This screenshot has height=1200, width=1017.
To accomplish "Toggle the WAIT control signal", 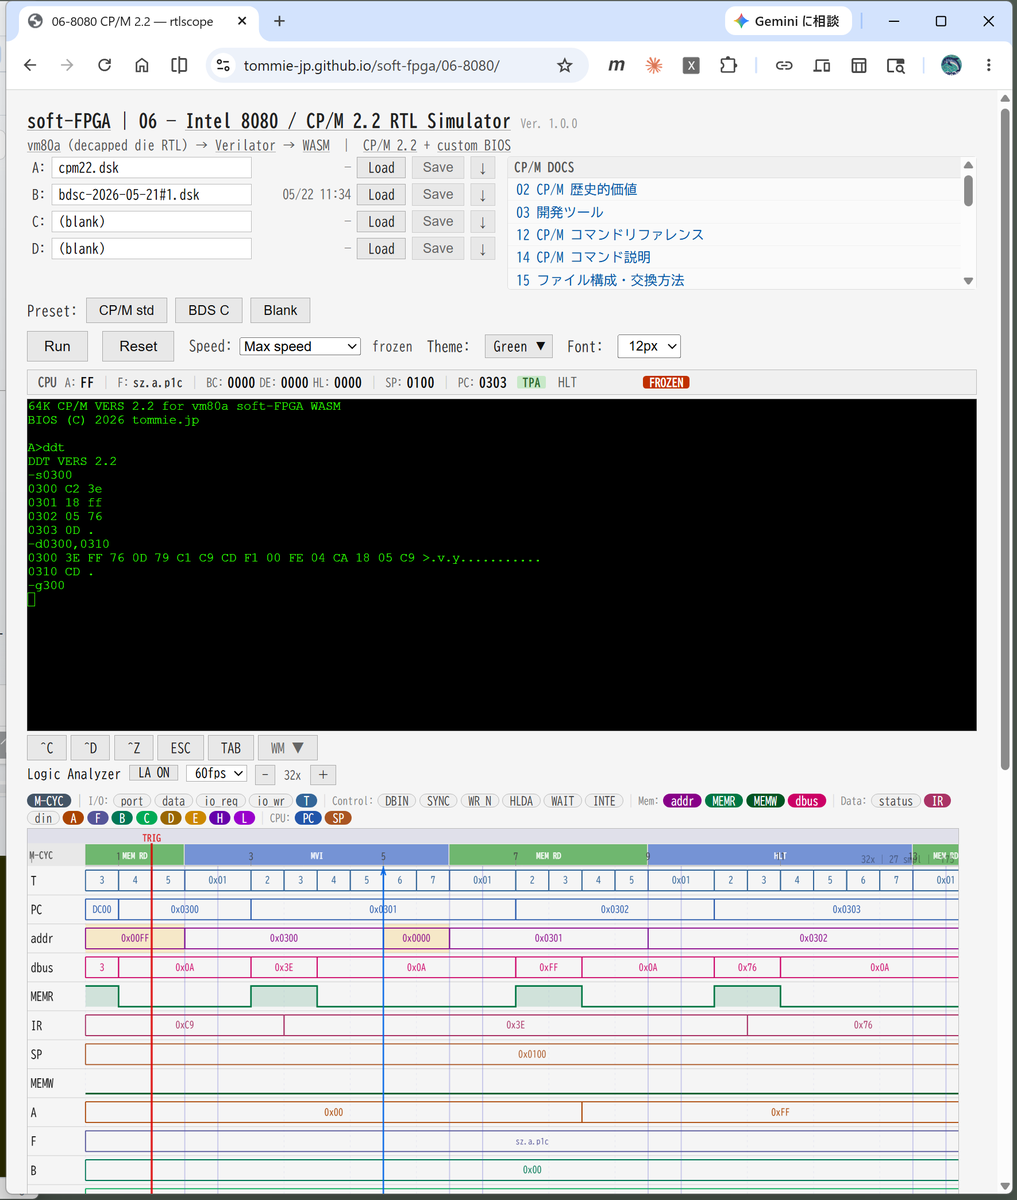I will 563,801.
